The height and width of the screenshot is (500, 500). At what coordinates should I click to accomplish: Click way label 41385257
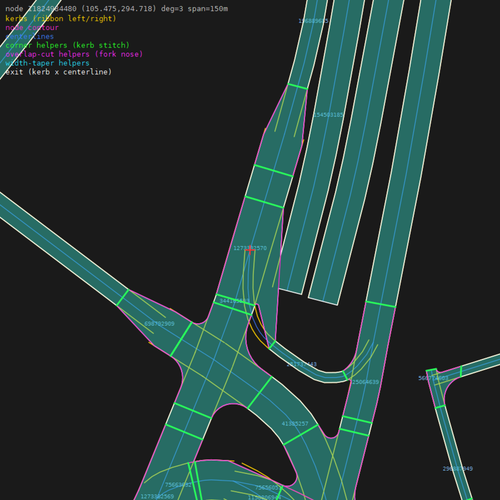pos(295,424)
